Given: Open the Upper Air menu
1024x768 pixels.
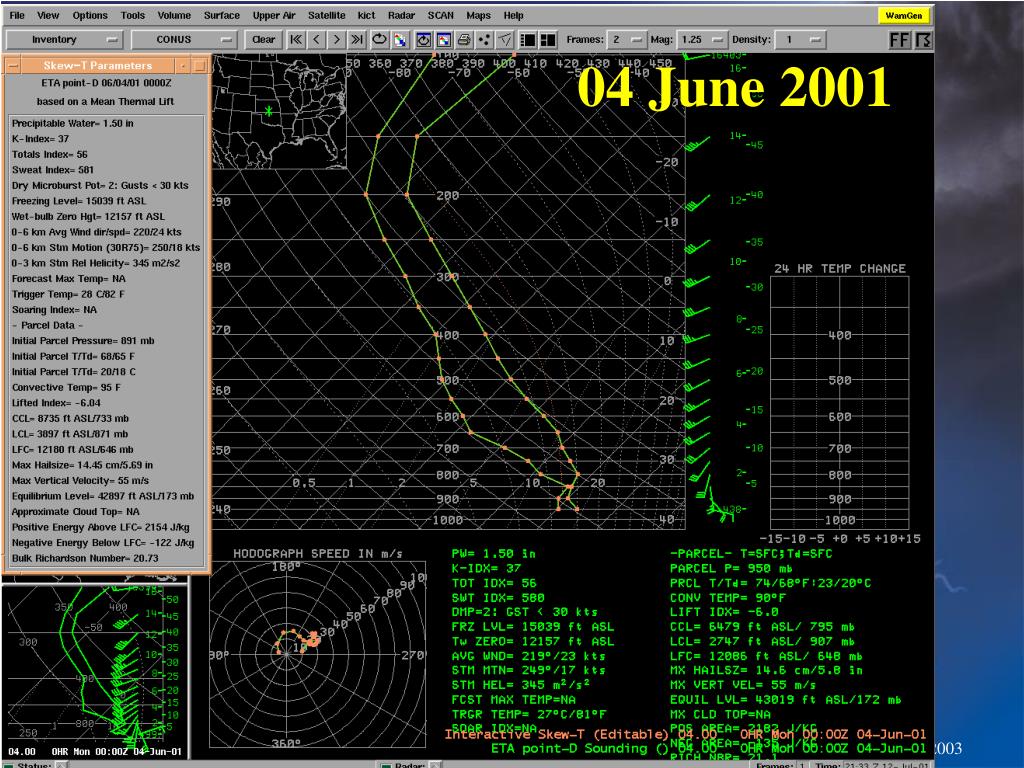Looking at the screenshot, I should 274,15.
